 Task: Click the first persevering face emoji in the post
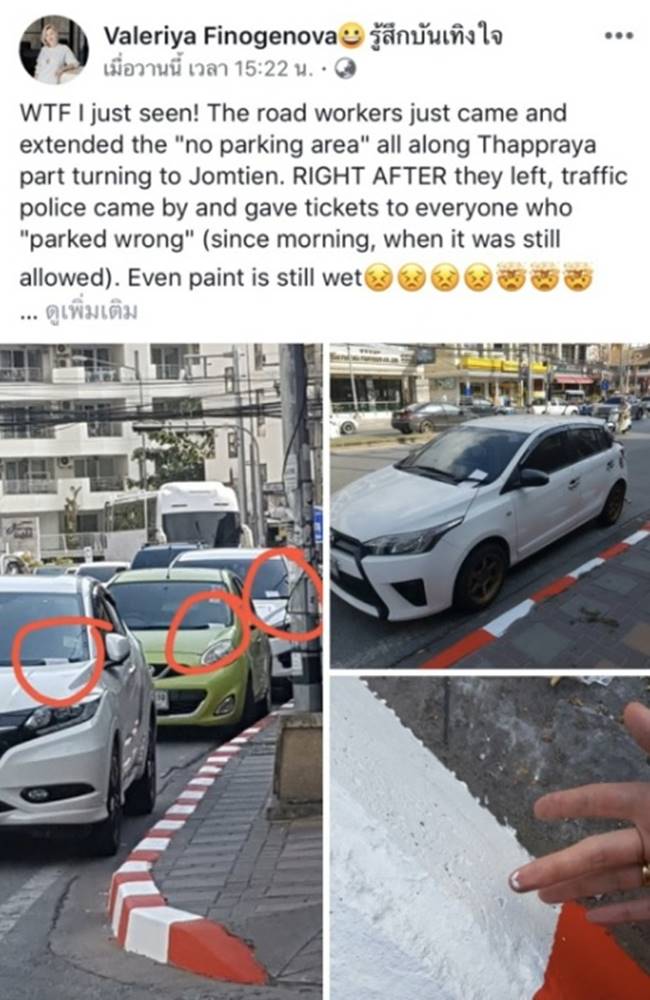379,278
